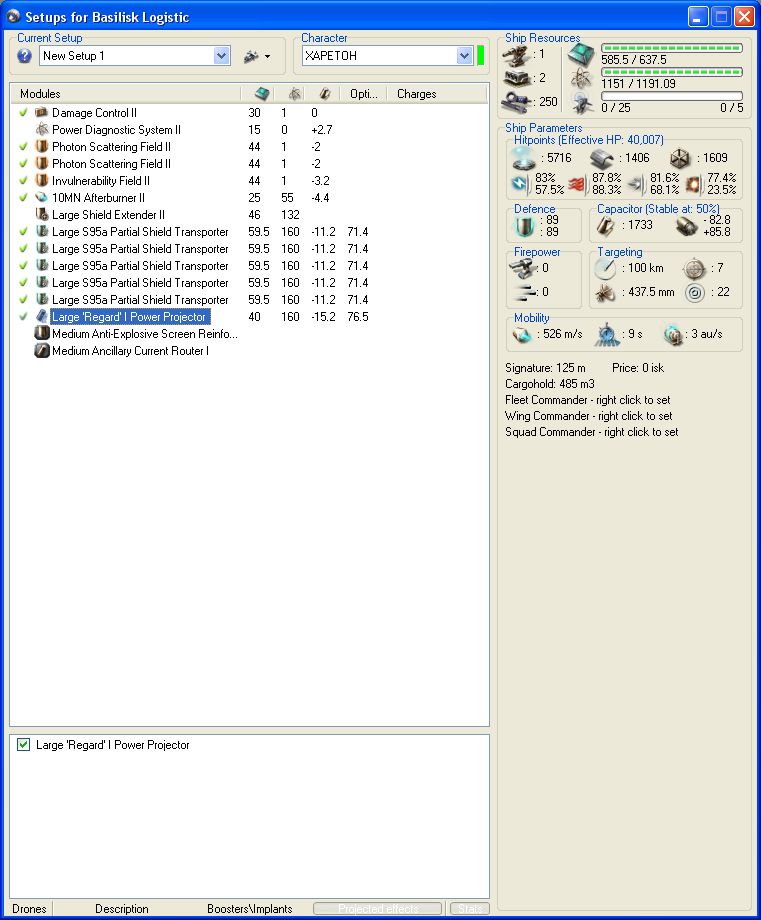The height and width of the screenshot is (920, 761).
Task: Click the capacitor capacity icon
Action: [606, 225]
